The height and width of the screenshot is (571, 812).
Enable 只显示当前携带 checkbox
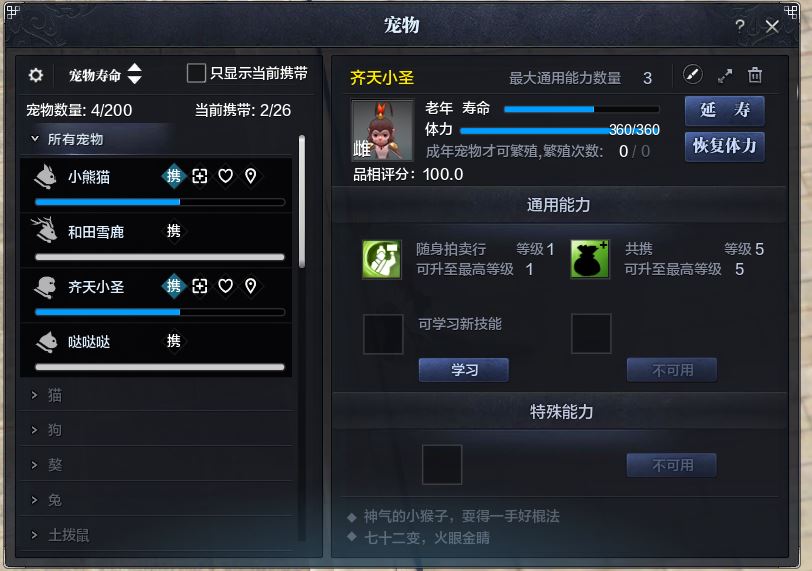196,73
